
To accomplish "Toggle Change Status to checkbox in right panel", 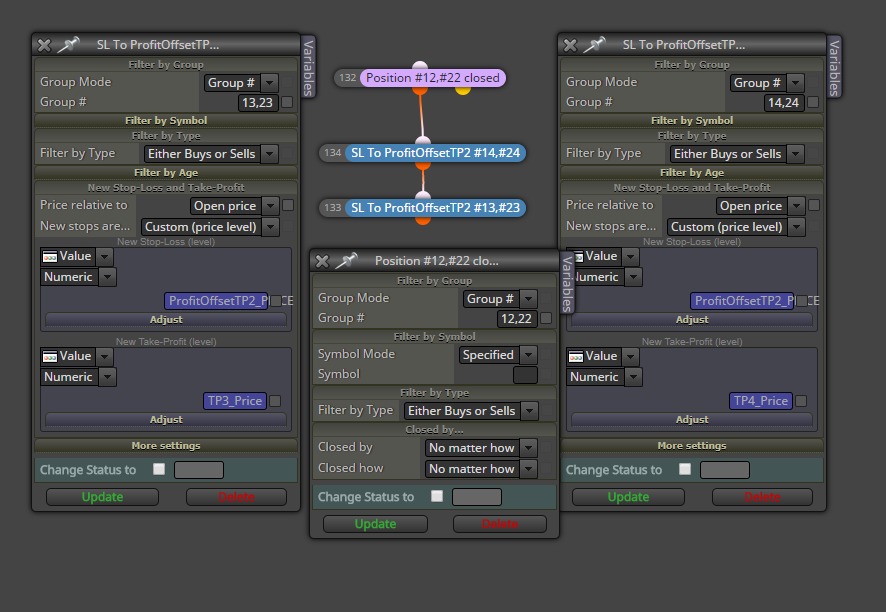I will click(685, 469).
